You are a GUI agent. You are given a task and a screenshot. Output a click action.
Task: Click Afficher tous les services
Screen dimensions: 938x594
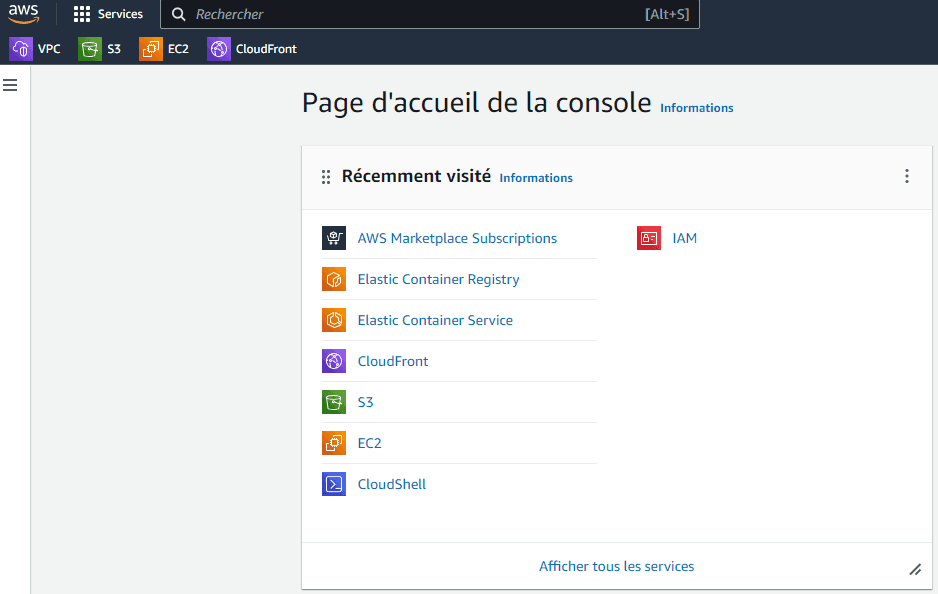point(617,566)
